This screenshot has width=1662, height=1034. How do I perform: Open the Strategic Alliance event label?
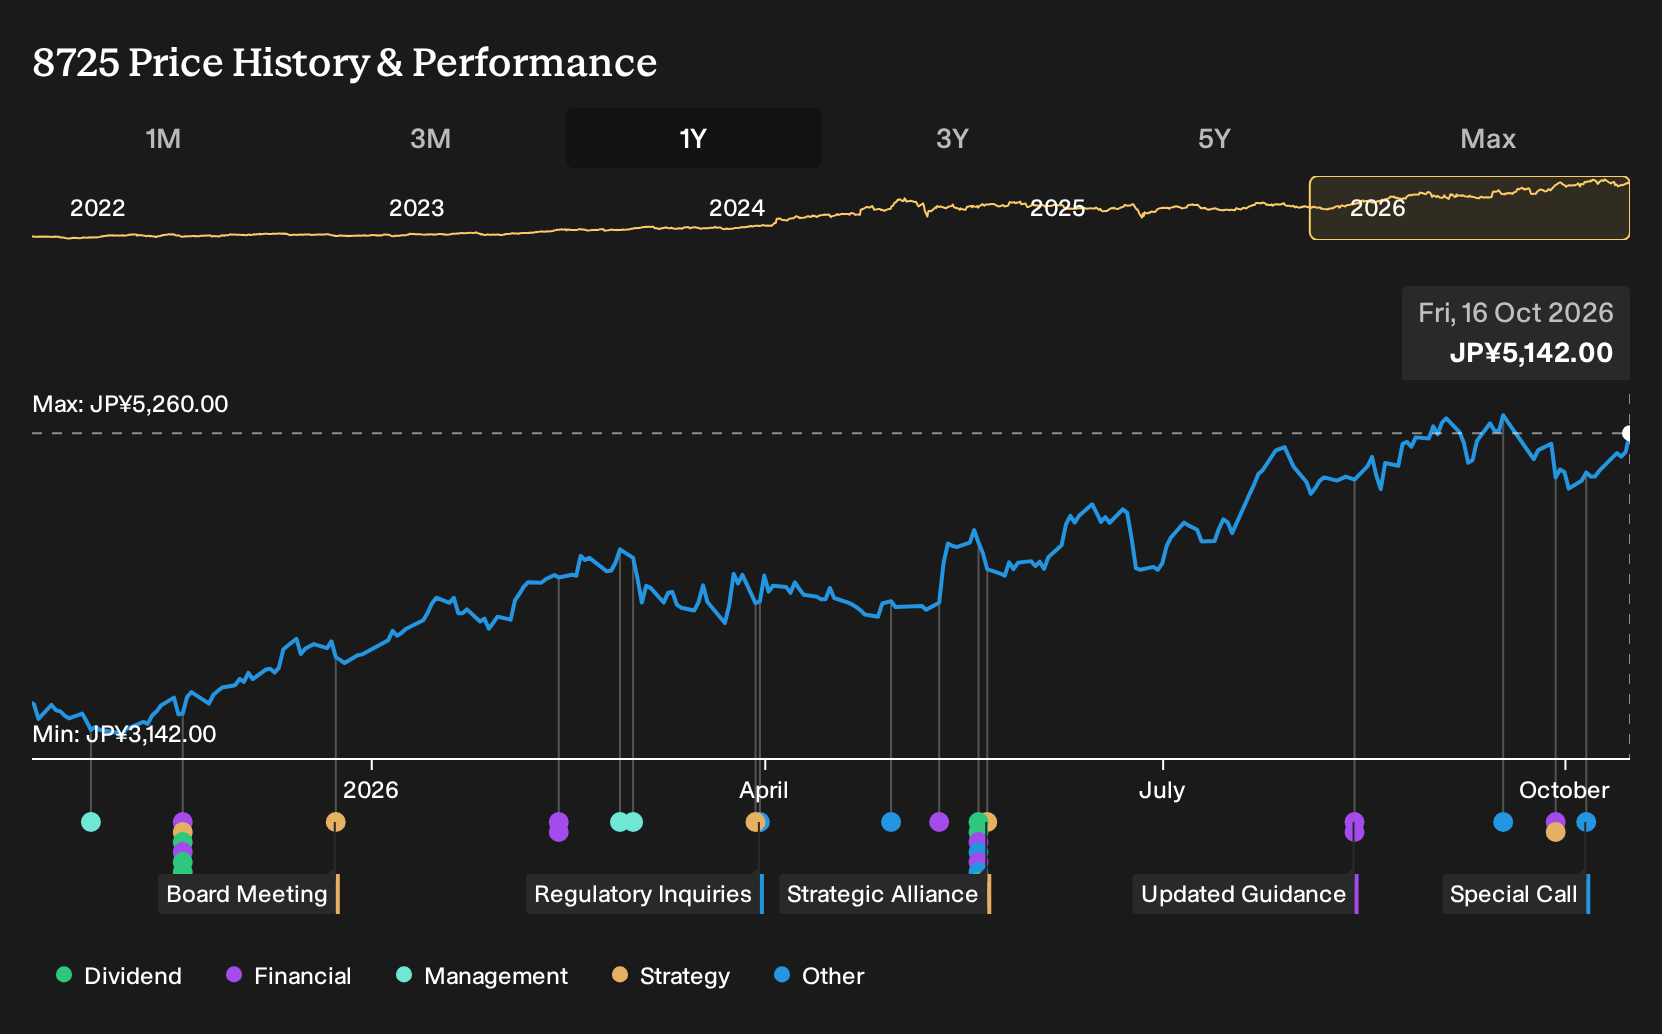(x=884, y=894)
